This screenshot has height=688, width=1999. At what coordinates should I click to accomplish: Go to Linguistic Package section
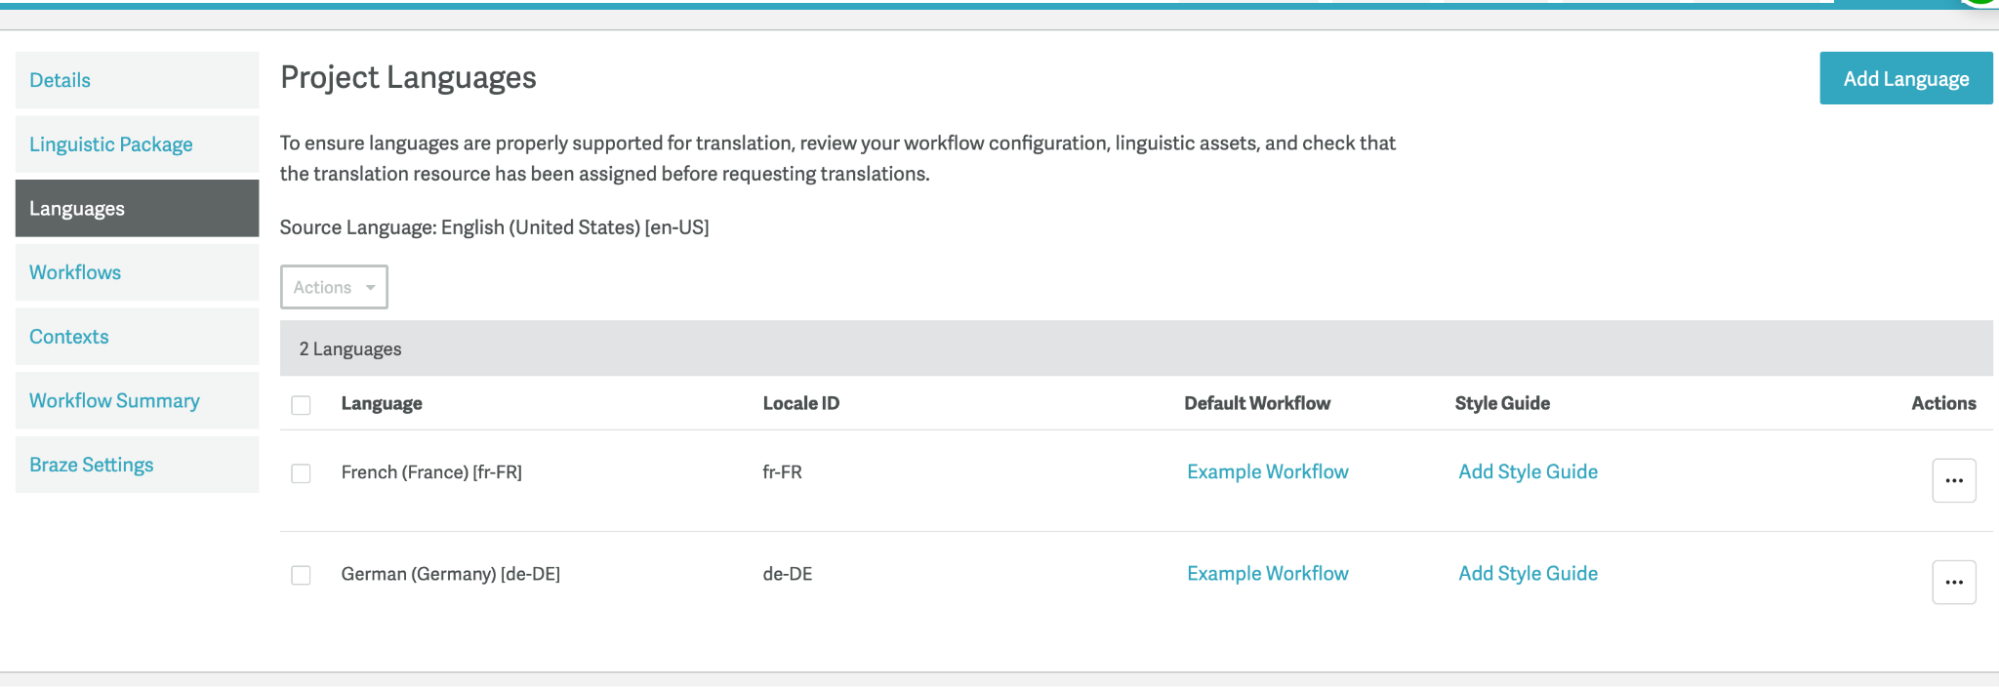[111, 144]
